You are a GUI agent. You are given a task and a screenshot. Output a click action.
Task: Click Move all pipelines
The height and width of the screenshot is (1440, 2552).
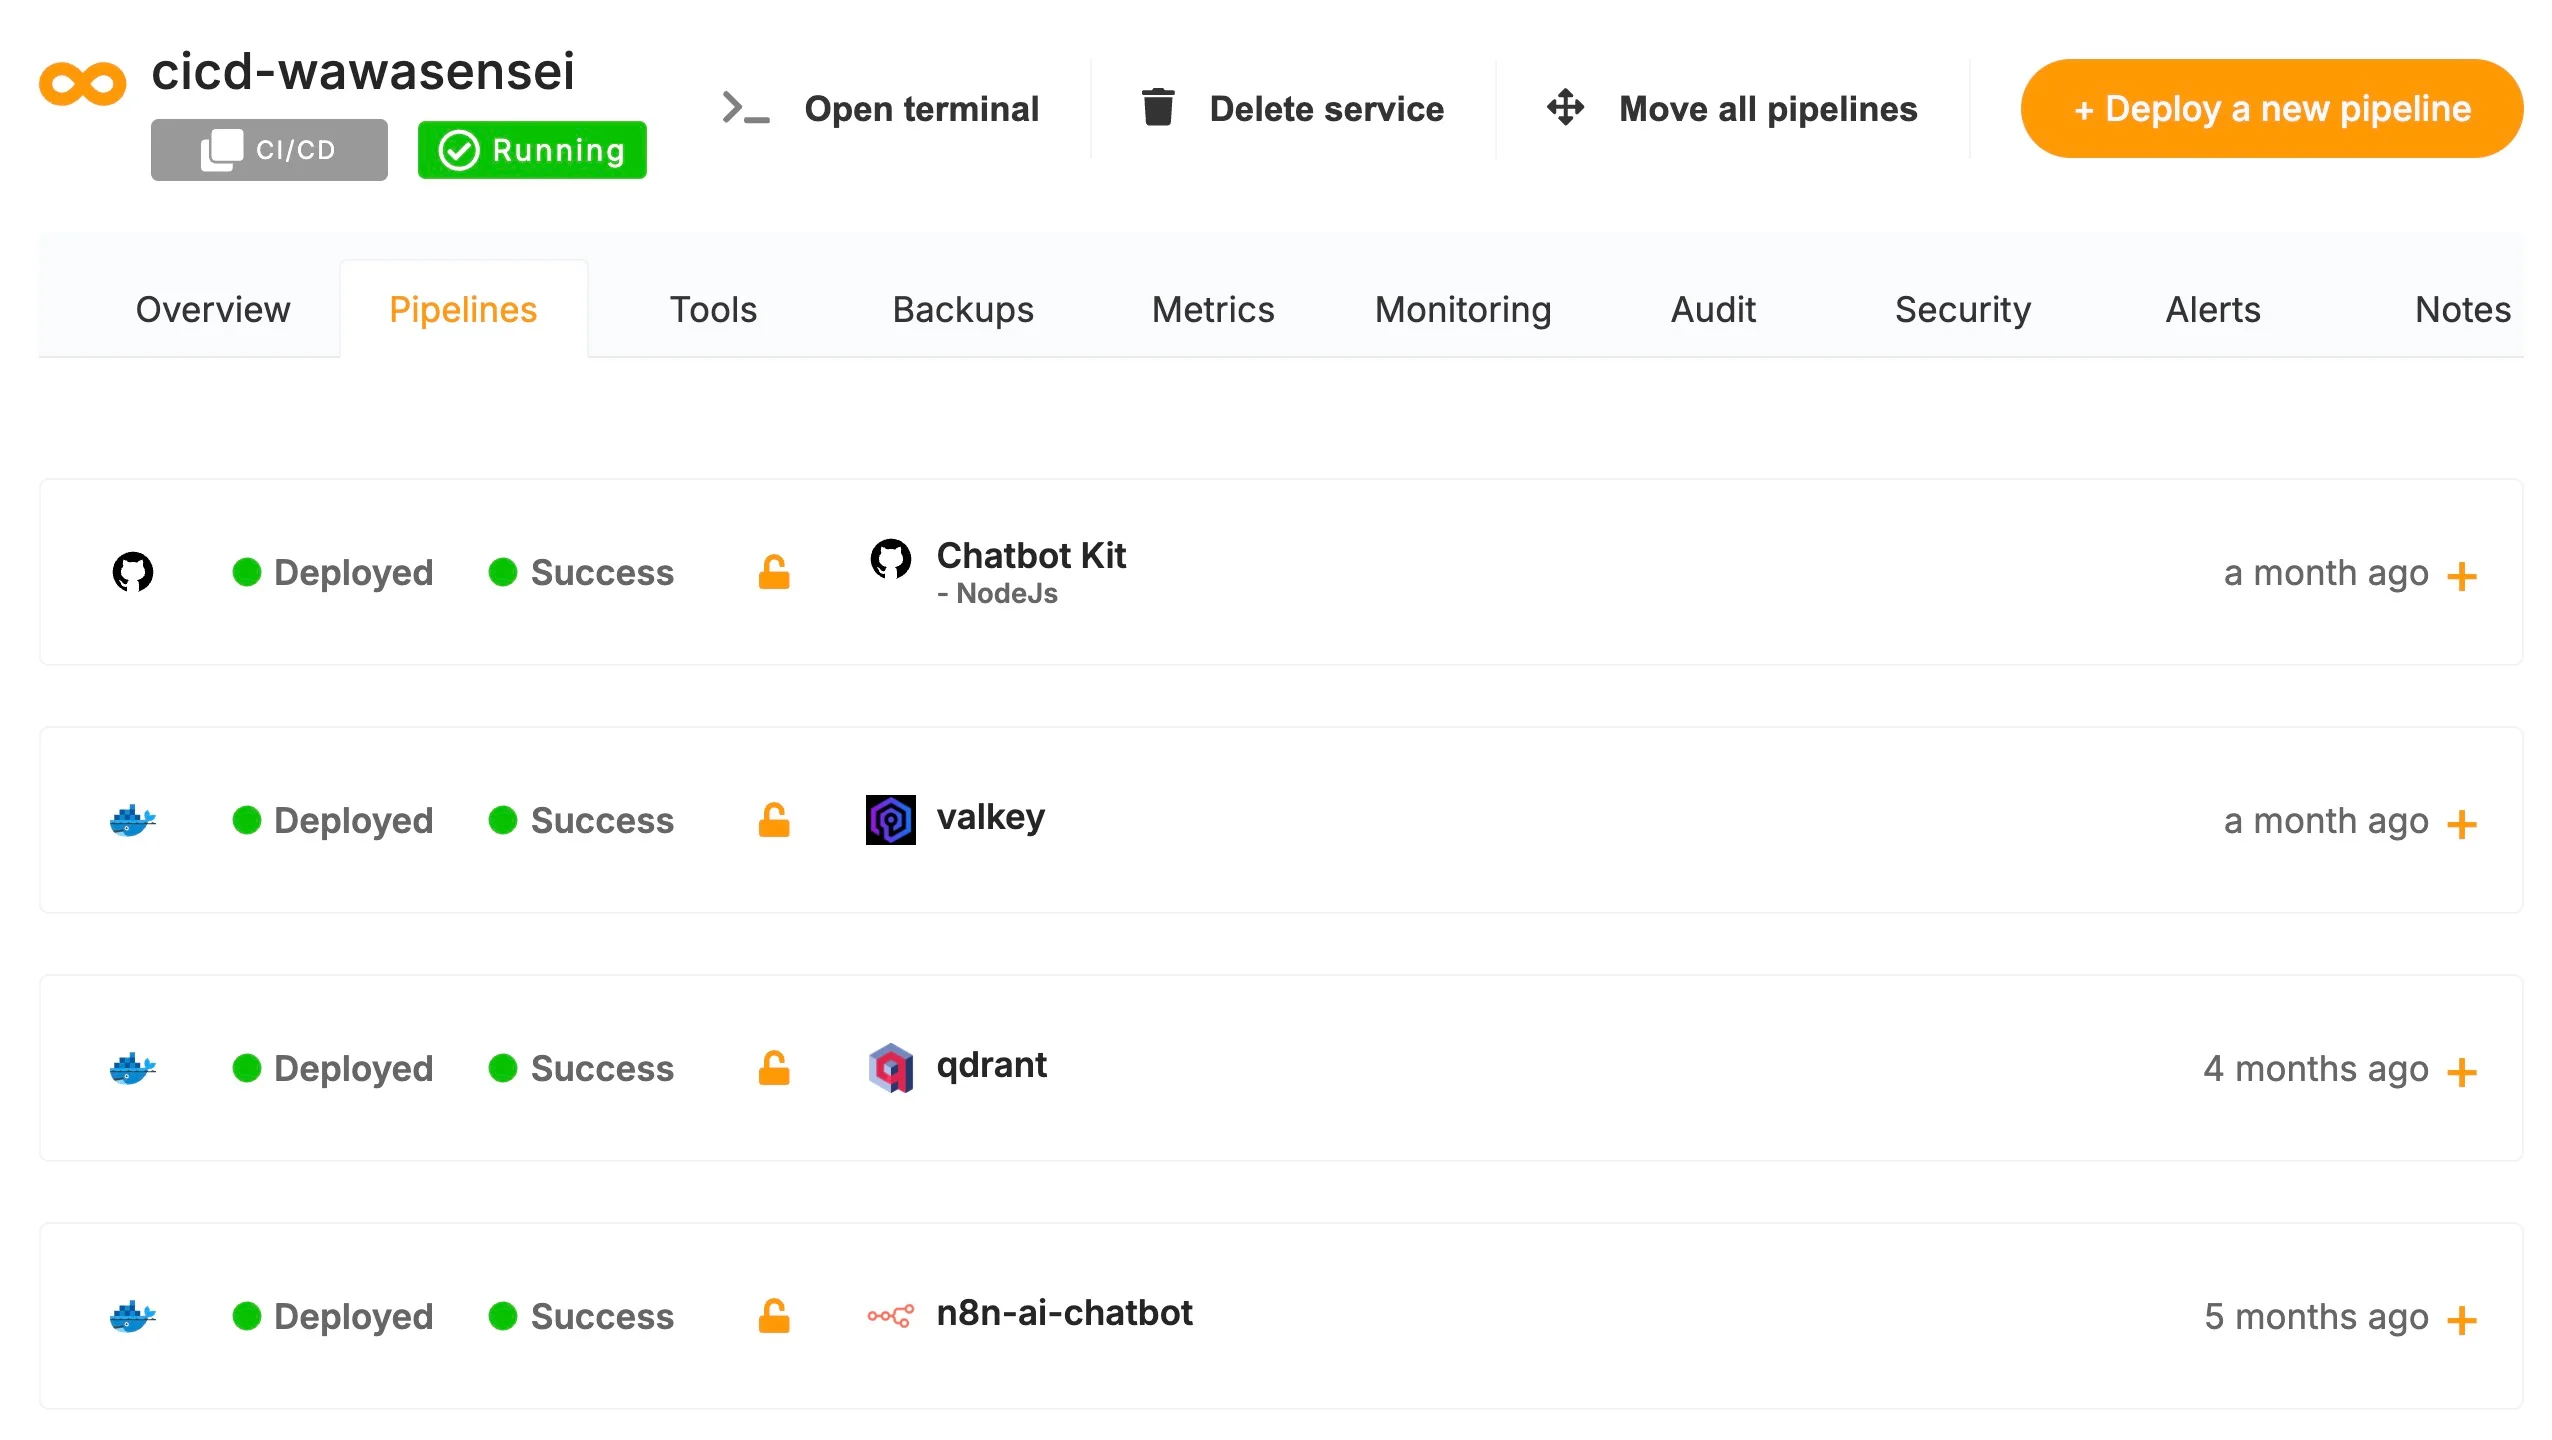(x=1767, y=108)
